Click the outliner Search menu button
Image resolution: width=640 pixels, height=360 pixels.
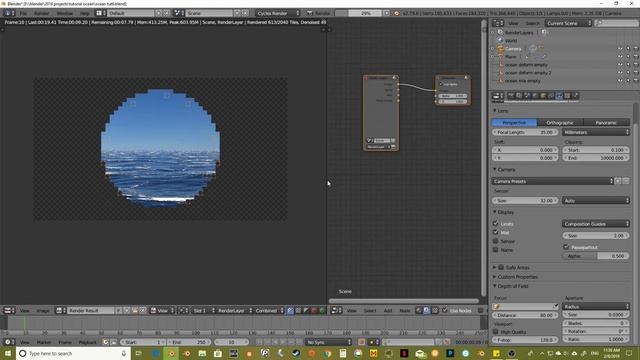tap(532, 23)
